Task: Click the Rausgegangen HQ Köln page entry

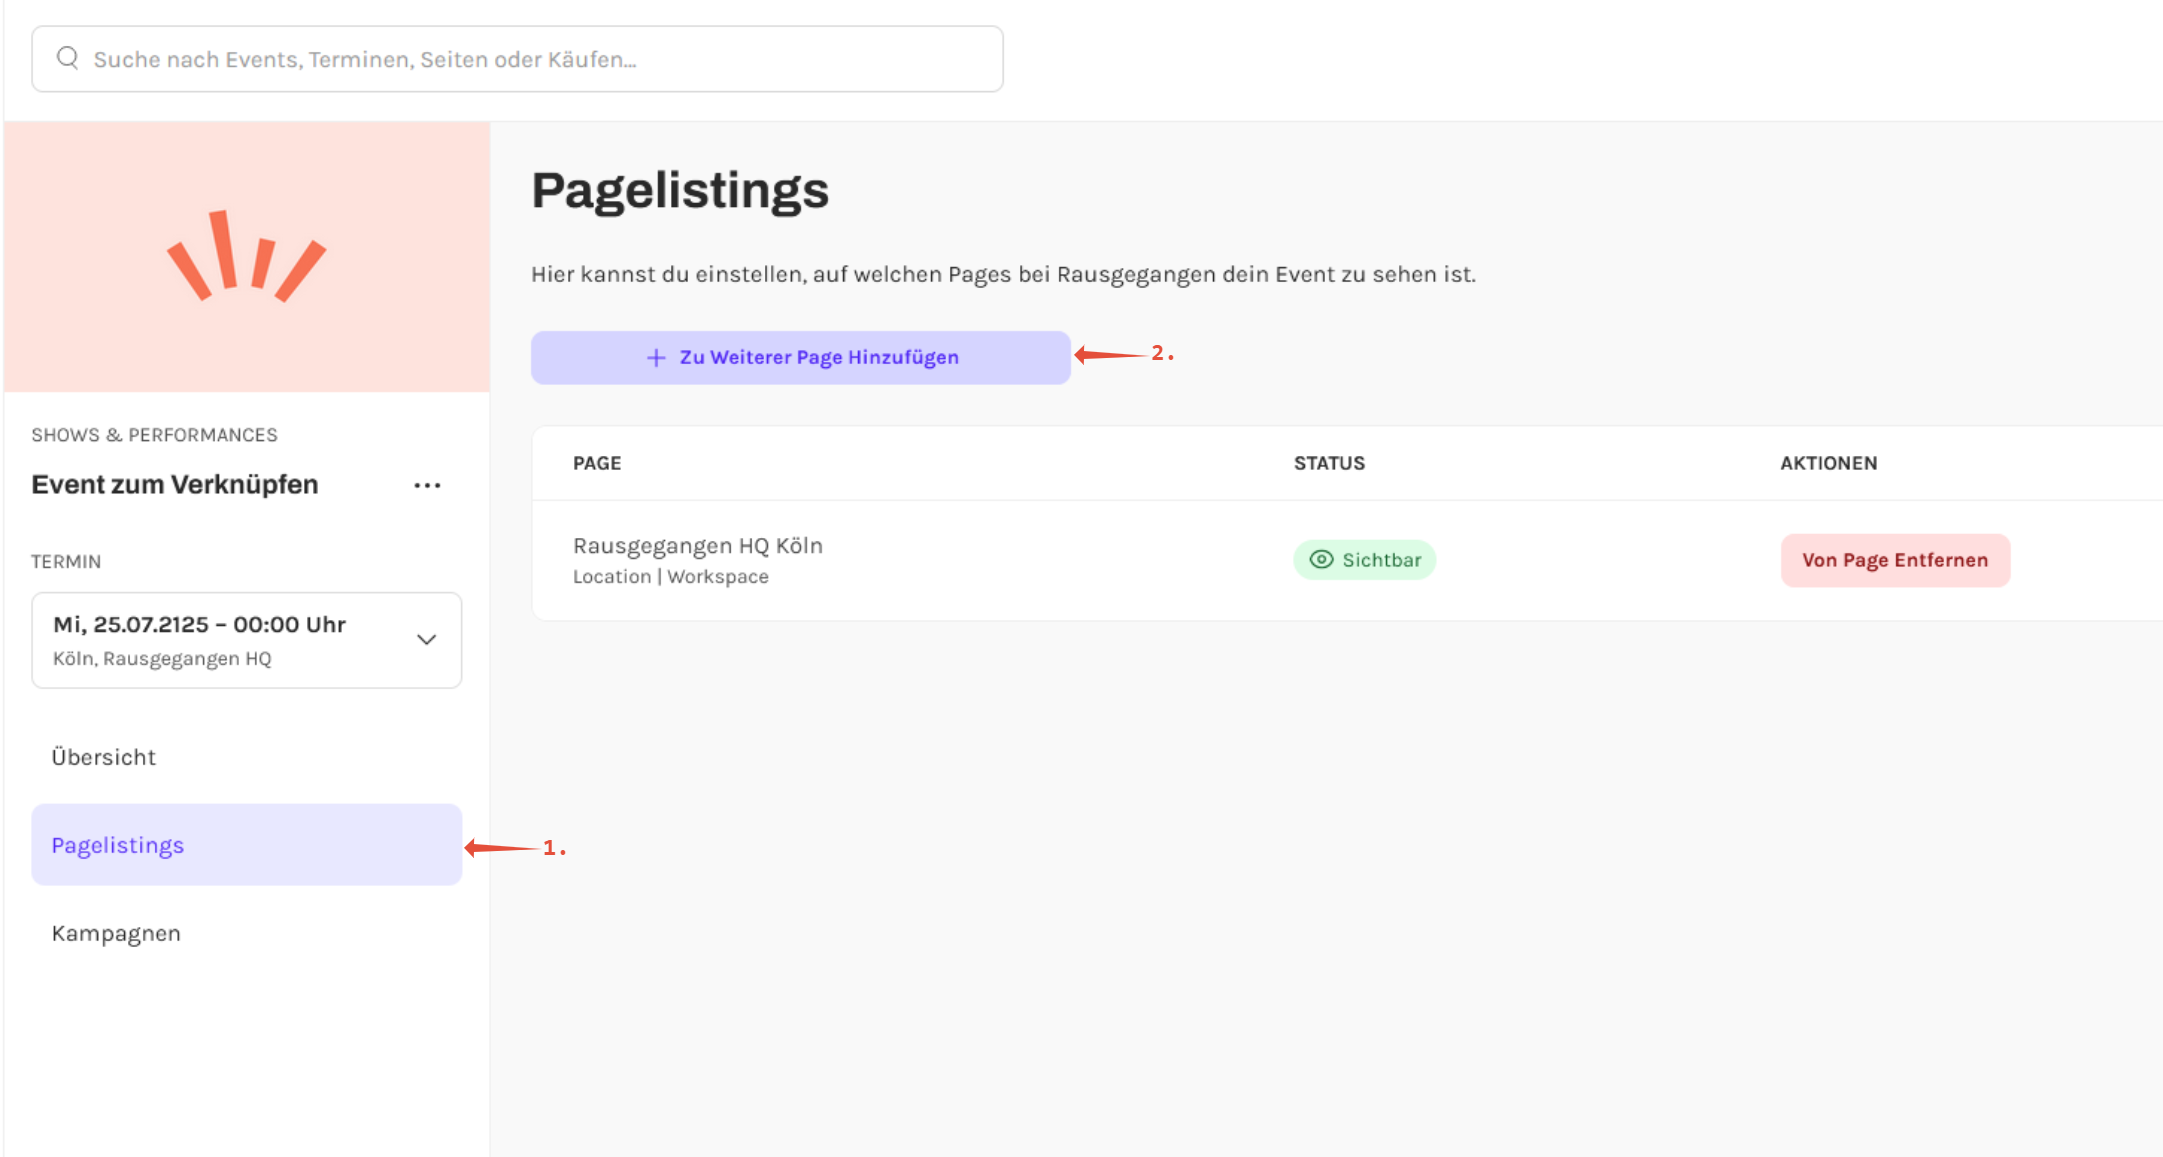Action: [x=698, y=546]
